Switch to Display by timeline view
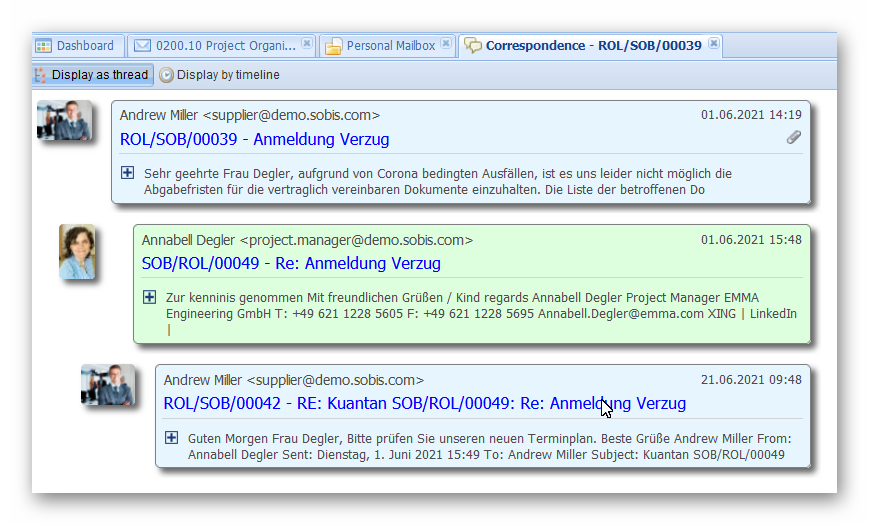Image resolution: width=869 pixels, height=525 pixels. click(220, 75)
